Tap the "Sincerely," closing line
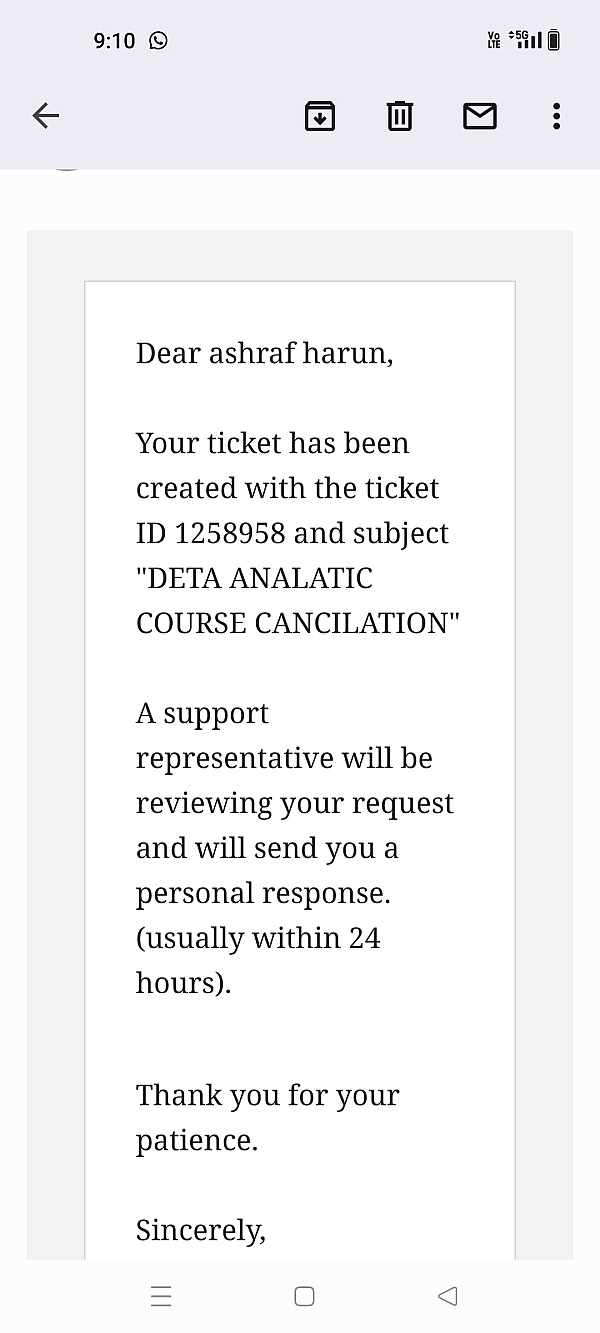 (201, 1230)
